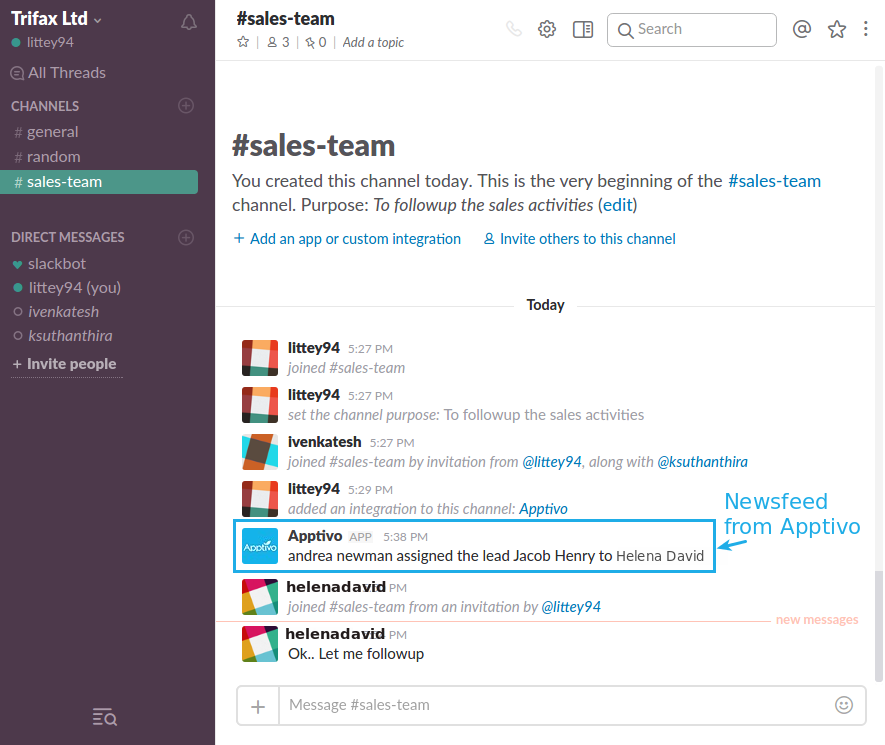This screenshot has height=745, width=885.
Task: Click the attachment plus button
Action: coord(258,706)
